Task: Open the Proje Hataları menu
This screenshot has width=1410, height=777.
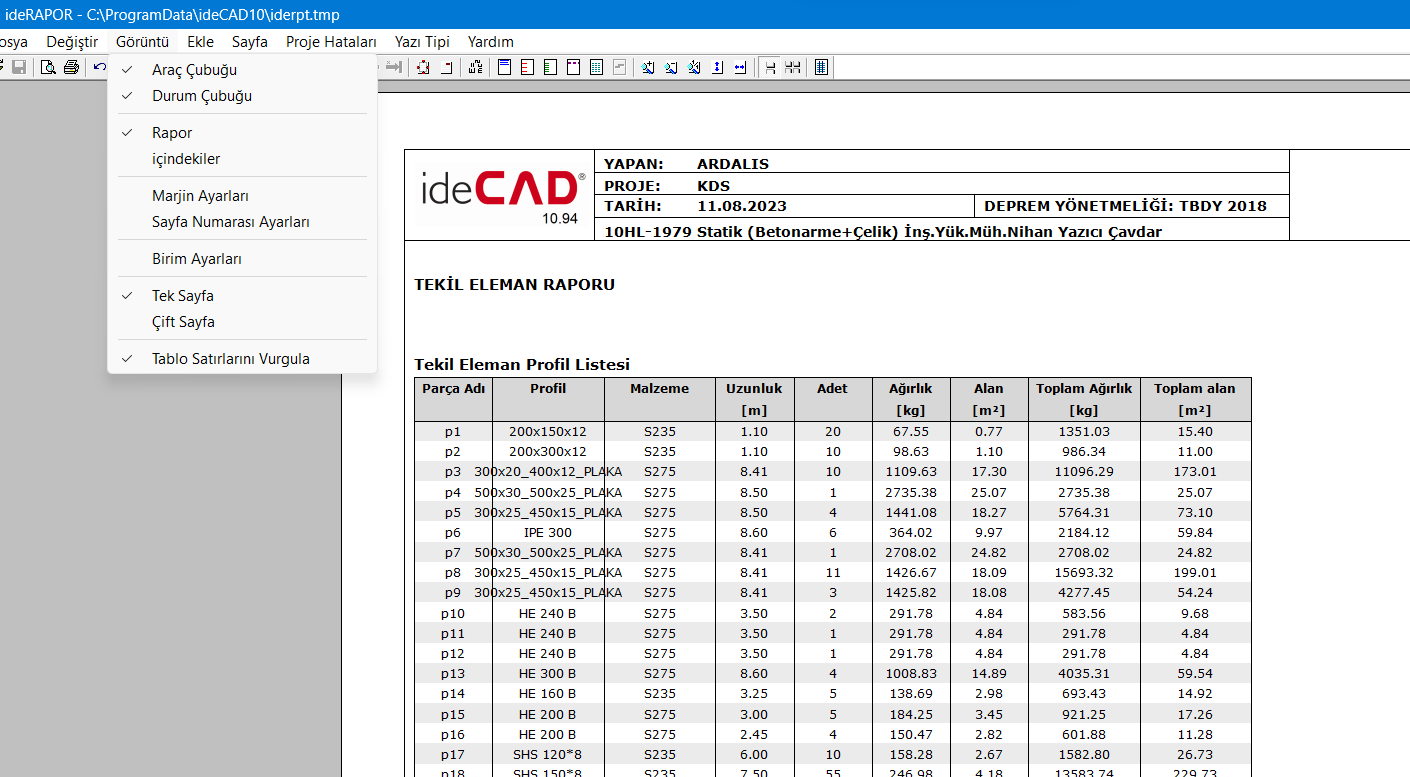Action: [x=331, y=42]
